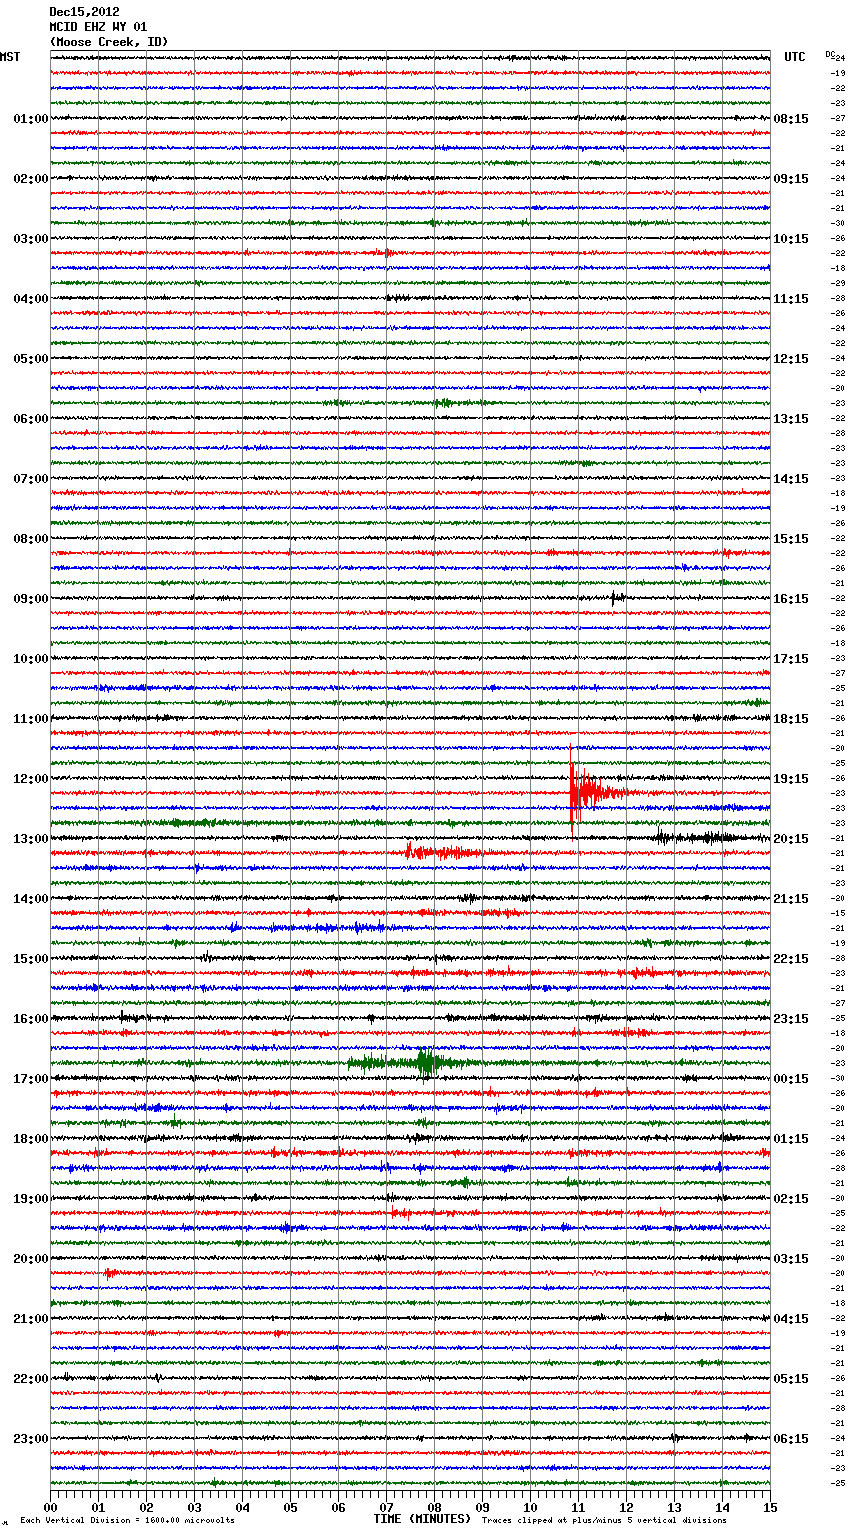
Task: Select the 14:00 MST time label
Action: pyautogui.click(x=31, y=899)
